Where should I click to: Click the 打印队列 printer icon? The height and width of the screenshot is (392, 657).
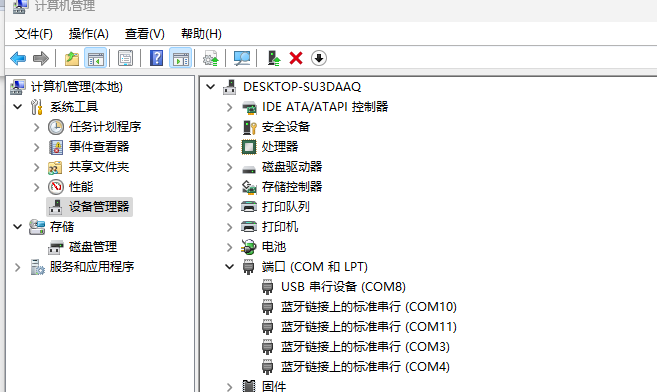click(249, 206)
